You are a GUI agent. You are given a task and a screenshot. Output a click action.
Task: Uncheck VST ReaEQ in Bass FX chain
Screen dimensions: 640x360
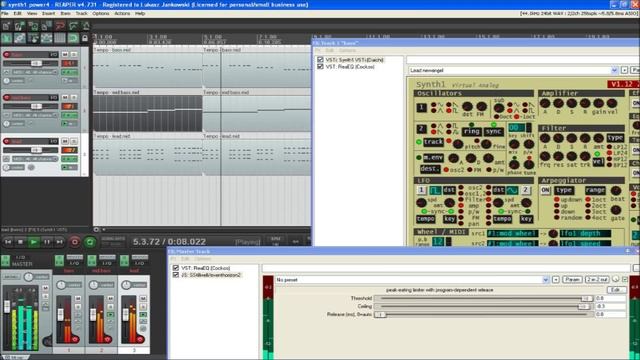[320, 67]
